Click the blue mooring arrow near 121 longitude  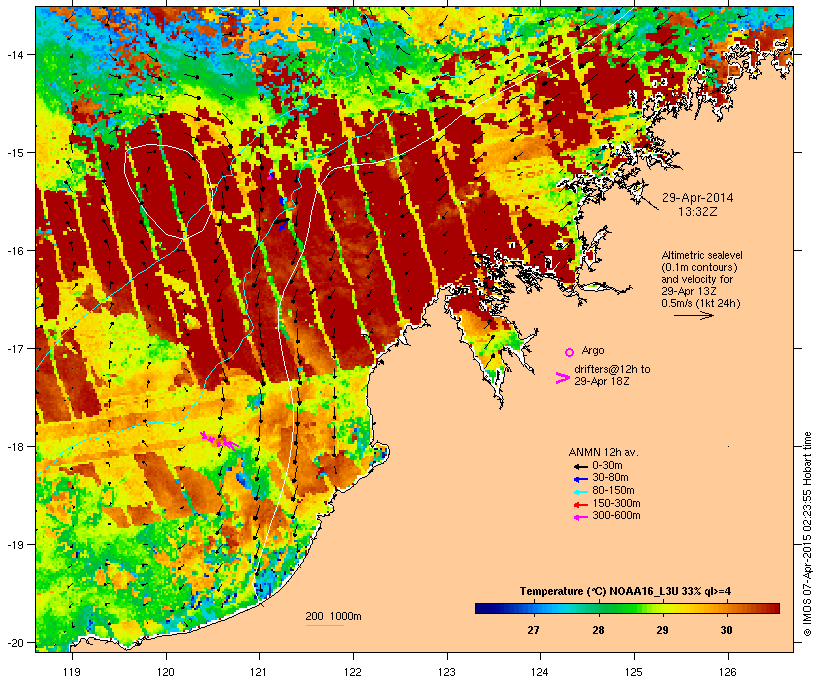tap(283, 226)
